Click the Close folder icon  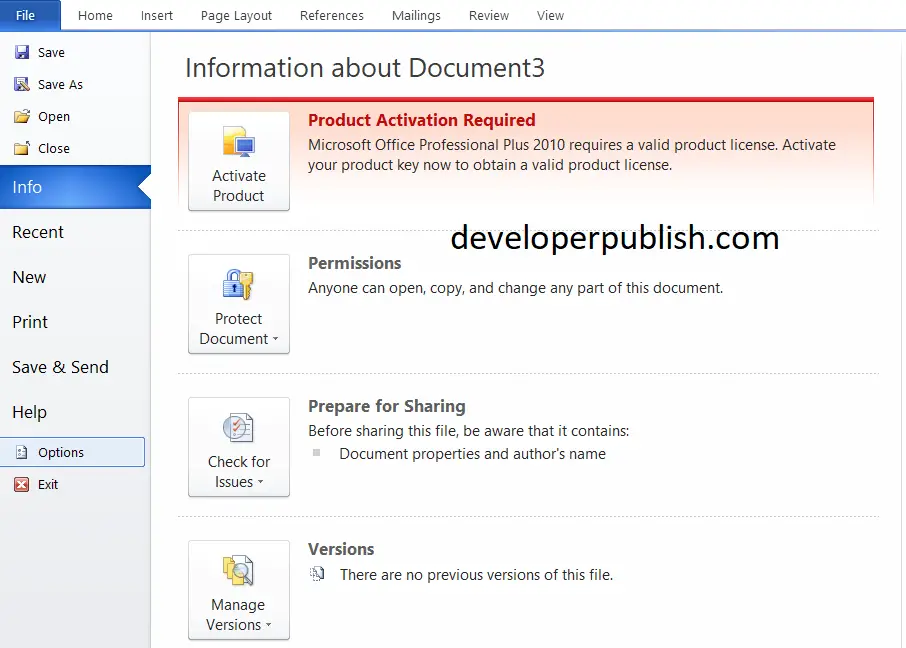(x=22, y=149)
